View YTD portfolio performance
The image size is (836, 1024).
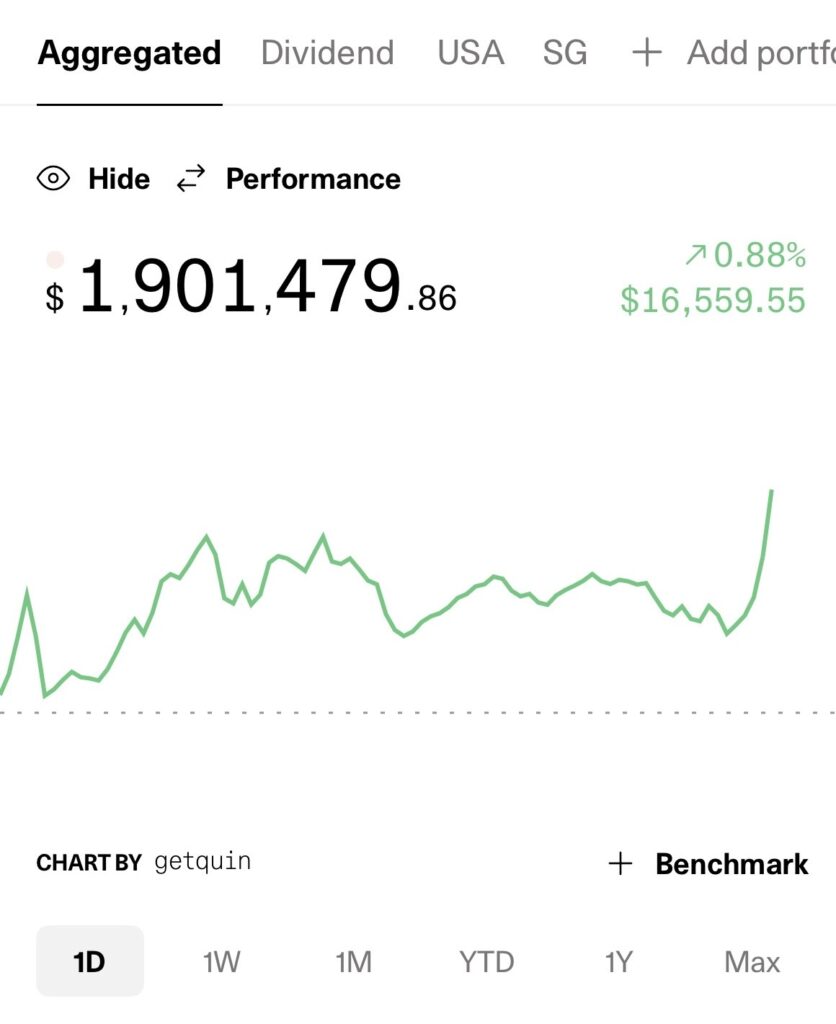click(486, 961)
